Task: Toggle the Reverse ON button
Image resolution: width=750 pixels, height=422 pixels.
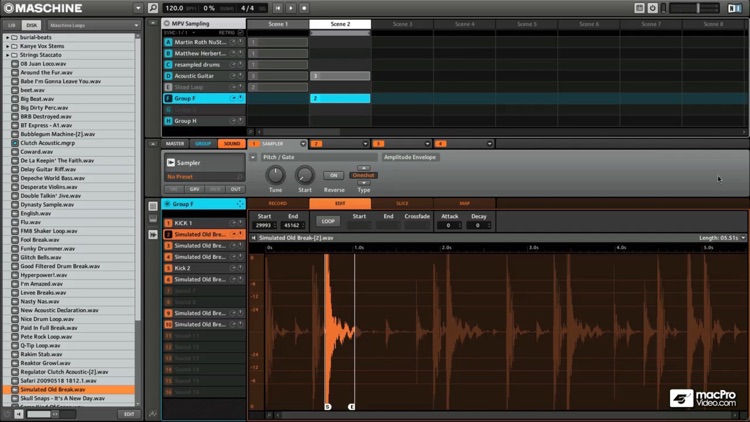Action: (333, 175)
